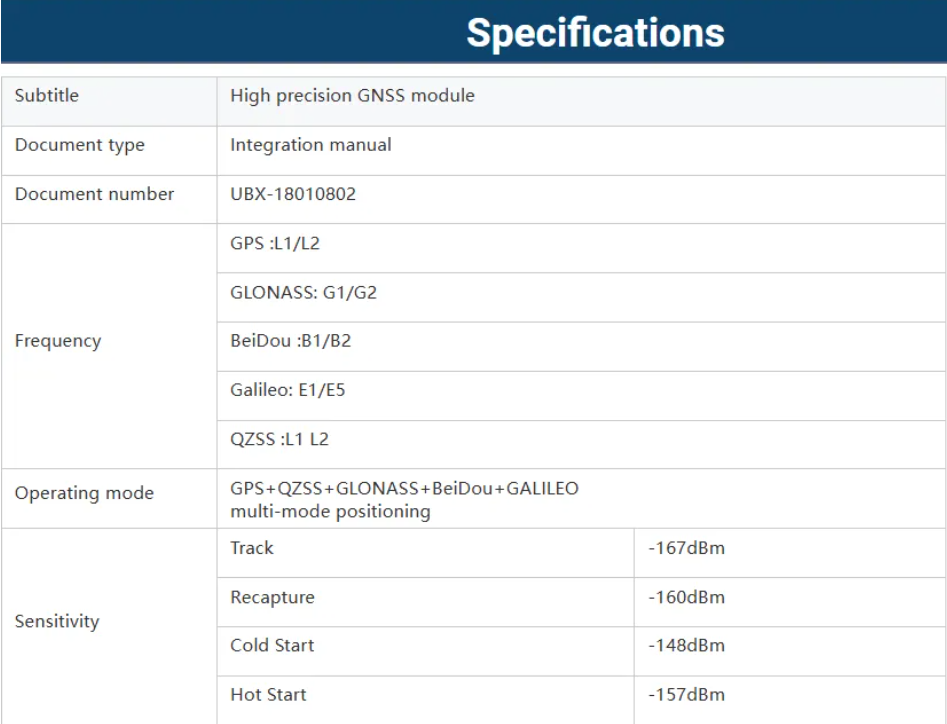Select the Subtitle row label

point(47,96)
